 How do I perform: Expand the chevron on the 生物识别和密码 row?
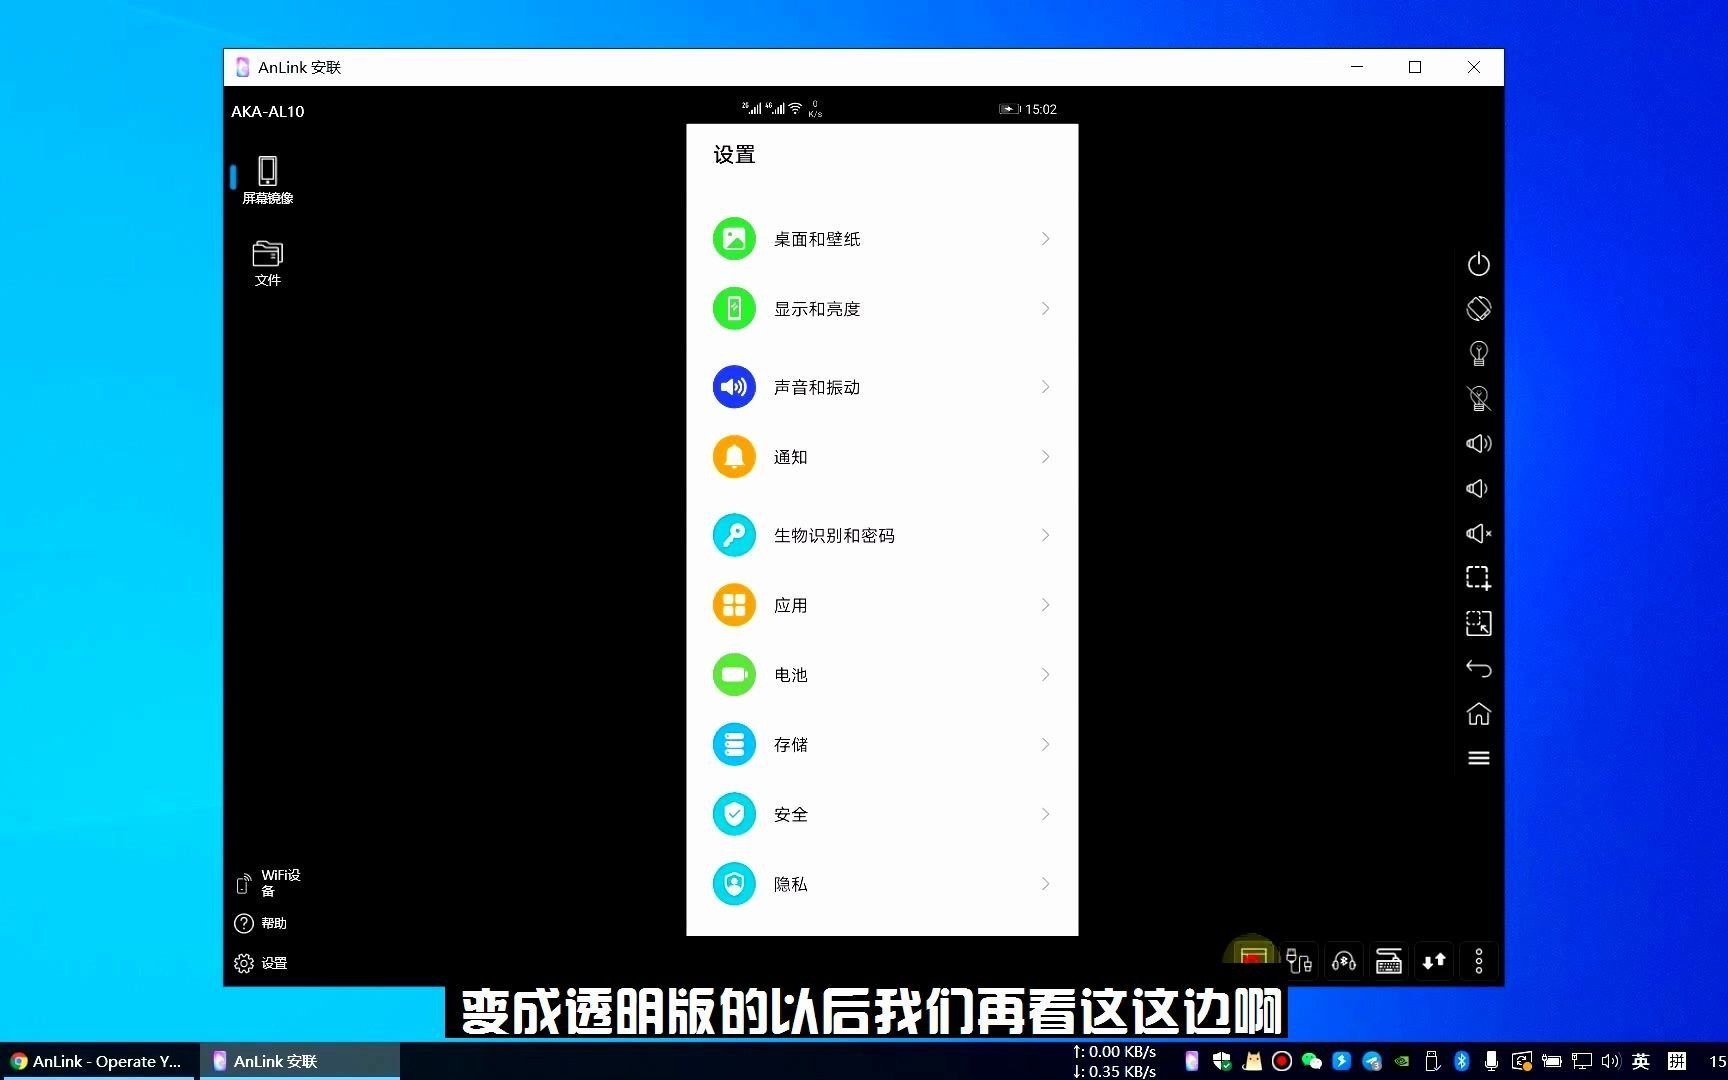(1045, 535)
